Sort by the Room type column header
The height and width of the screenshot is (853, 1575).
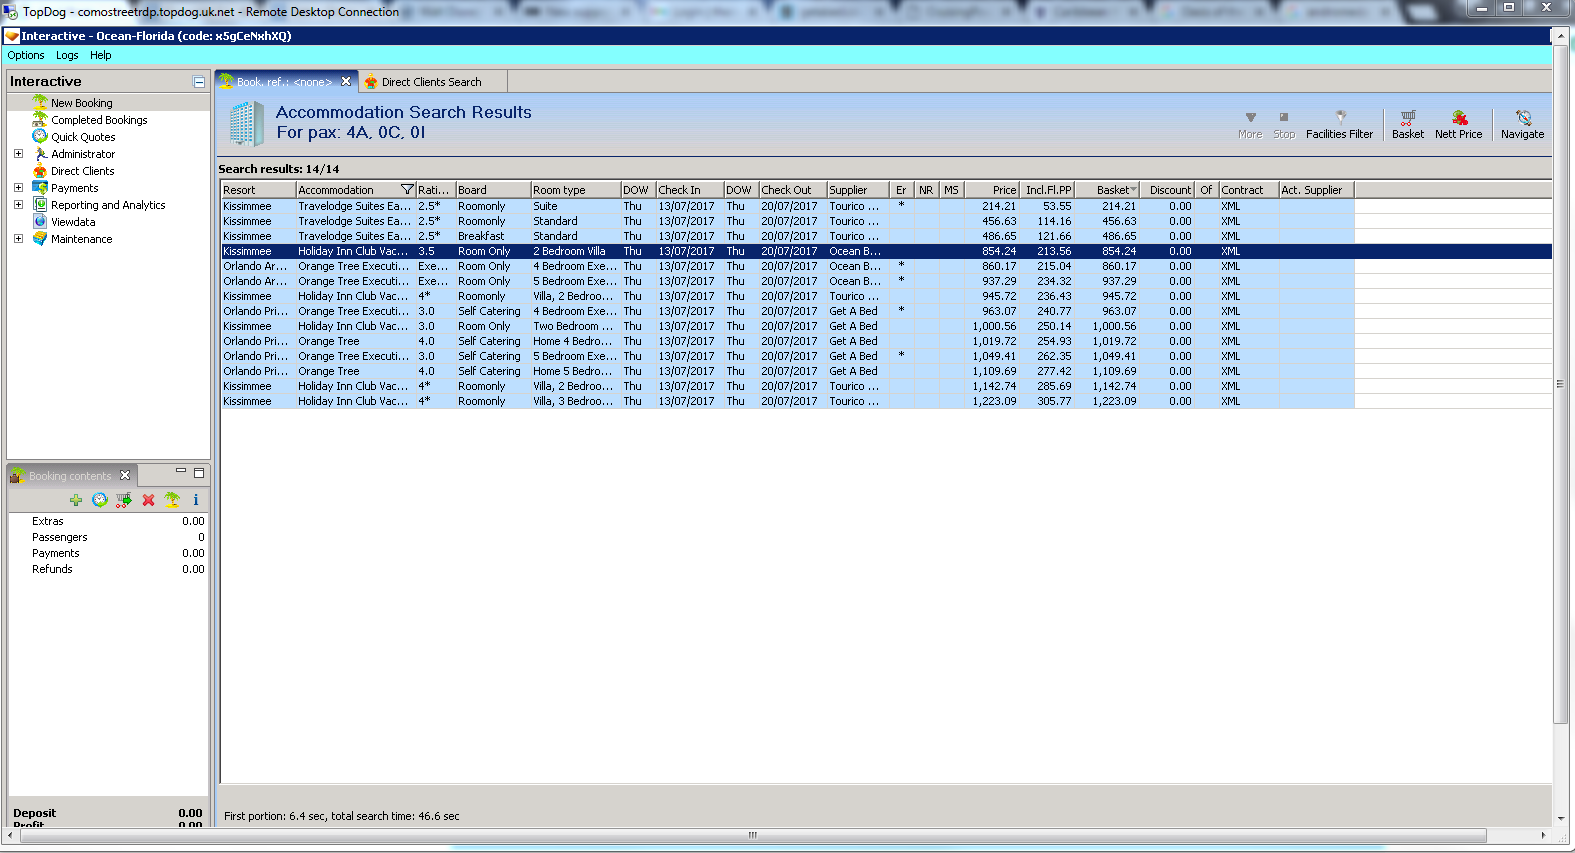pos(576,190)
